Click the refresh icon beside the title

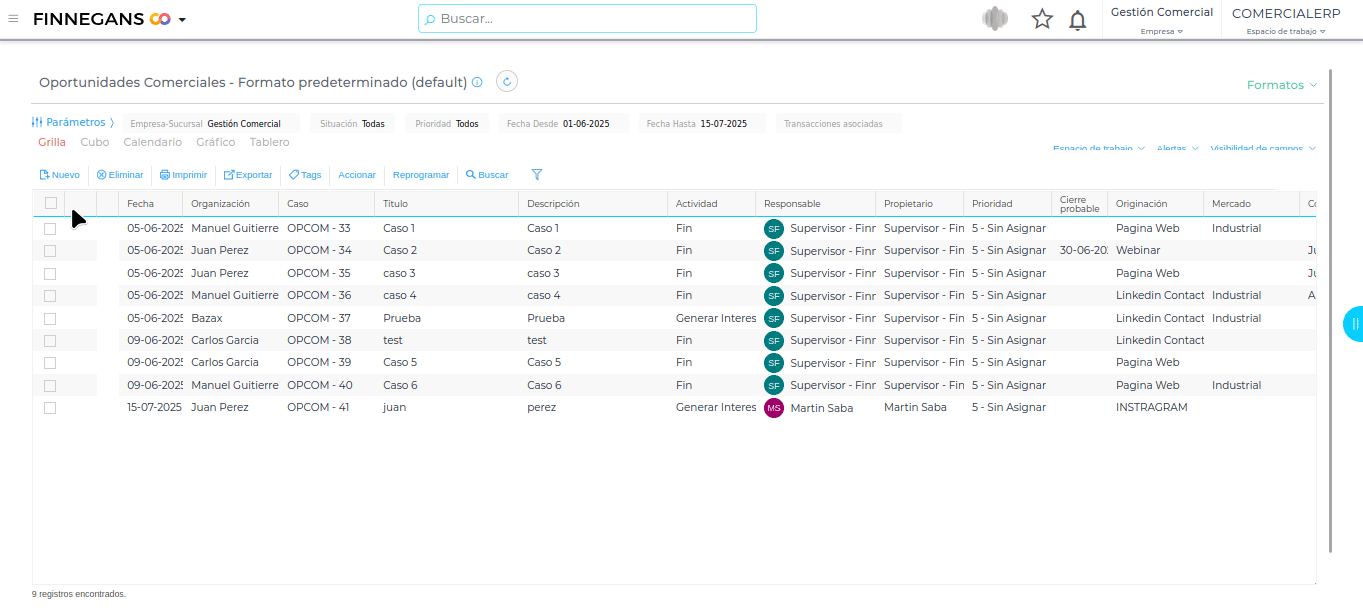tap(507, 82)
